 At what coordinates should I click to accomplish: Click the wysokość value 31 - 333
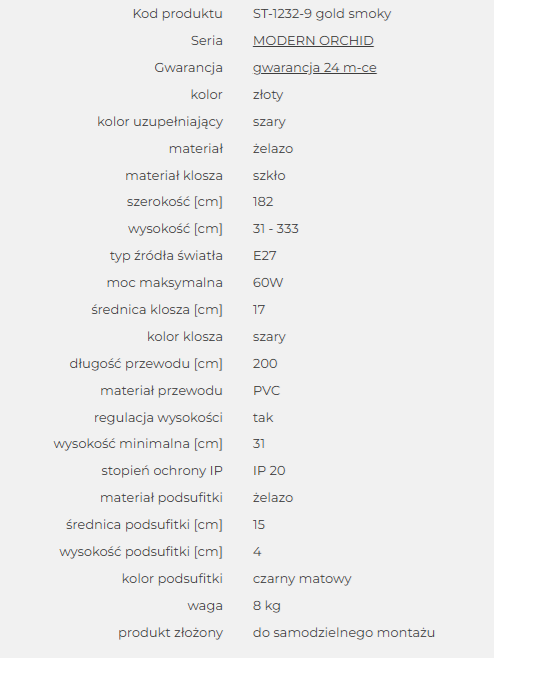276,229
